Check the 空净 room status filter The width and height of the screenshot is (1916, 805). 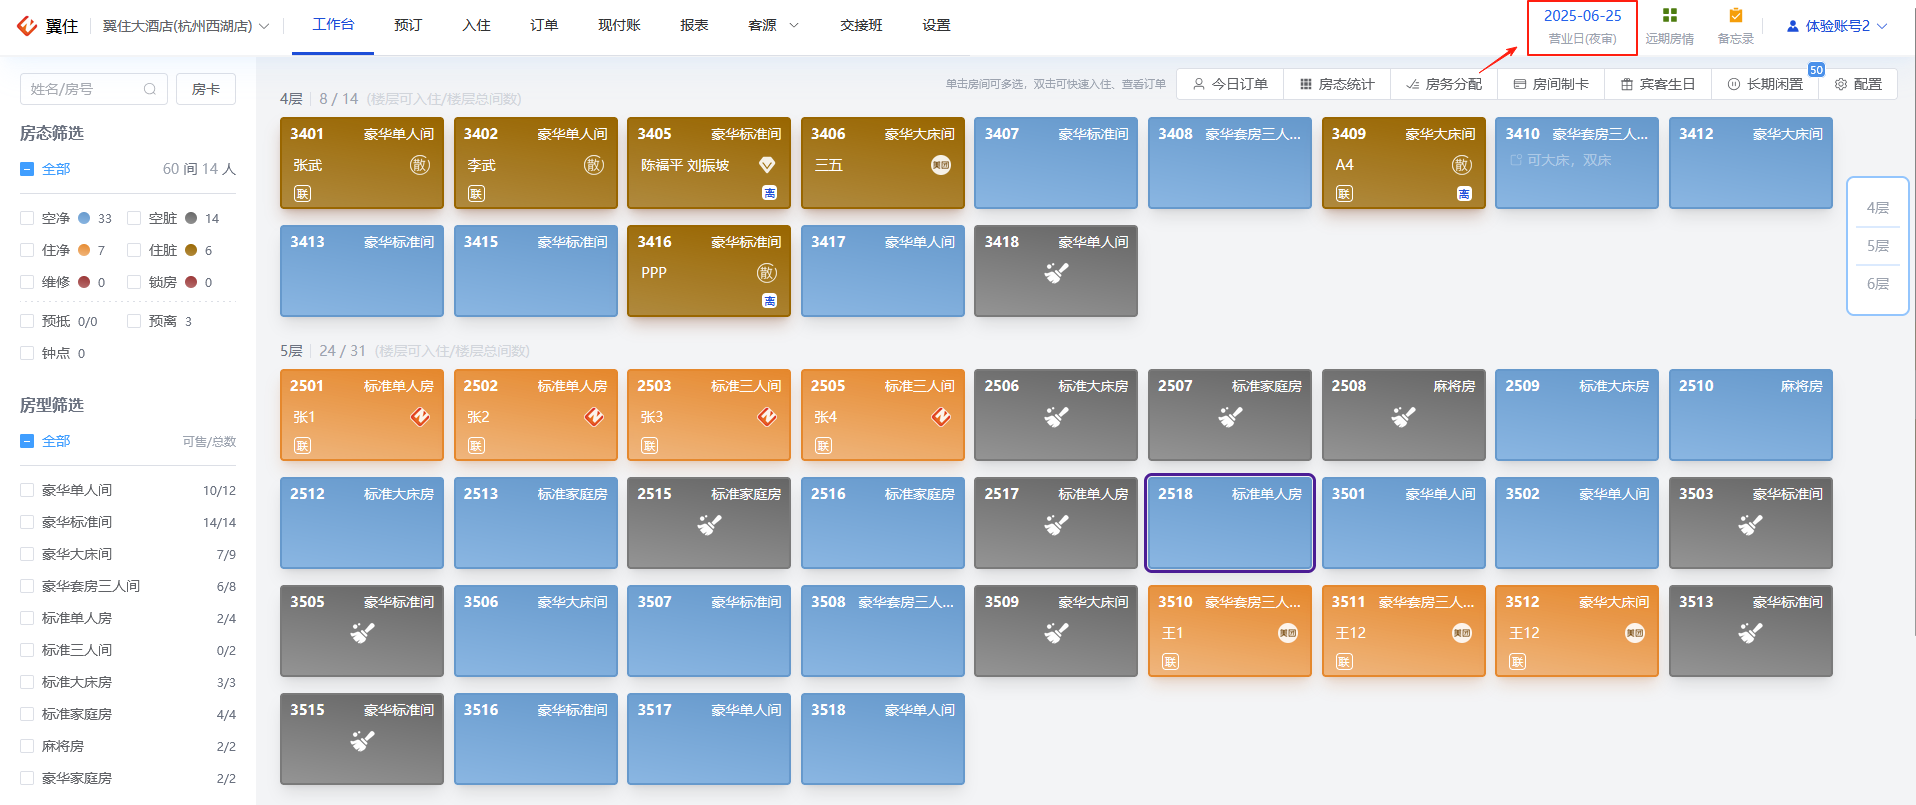(27, 218)
